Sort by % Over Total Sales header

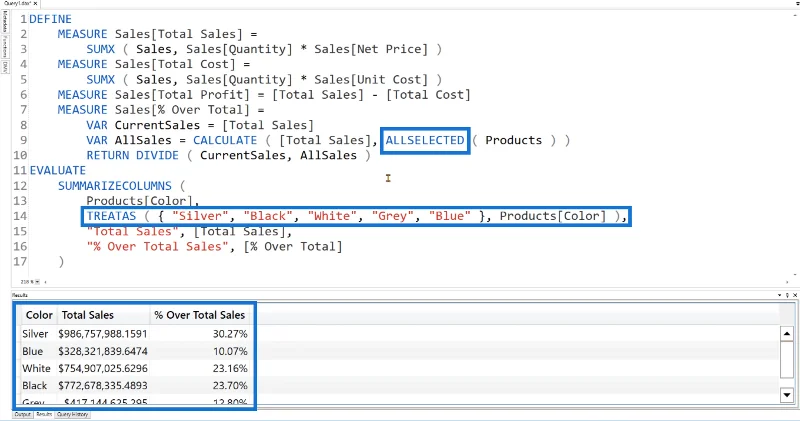coord(200,315)
